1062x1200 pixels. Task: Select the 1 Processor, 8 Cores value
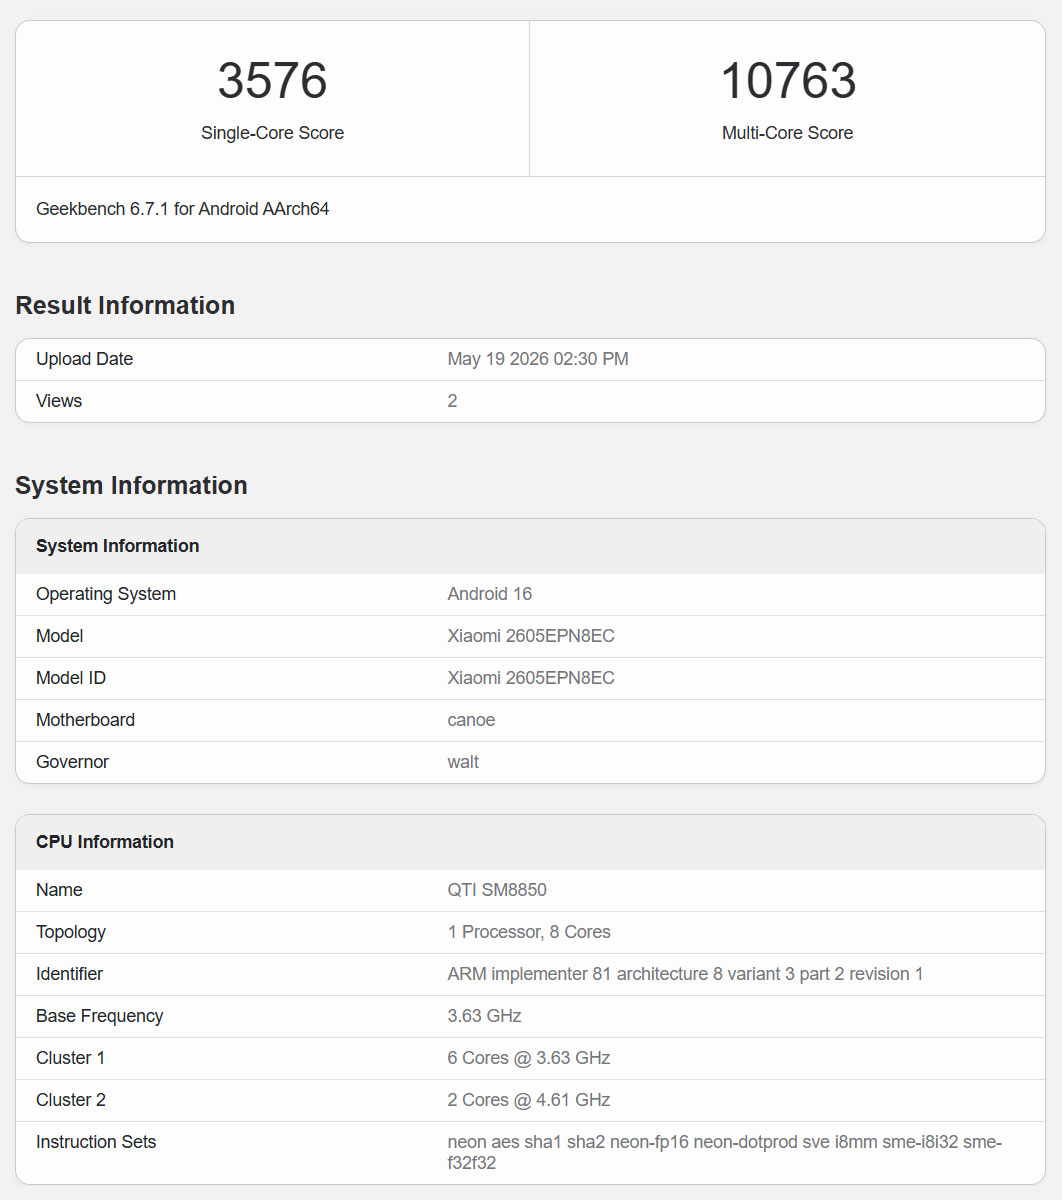pyautogui.click(x=529, y=932)
